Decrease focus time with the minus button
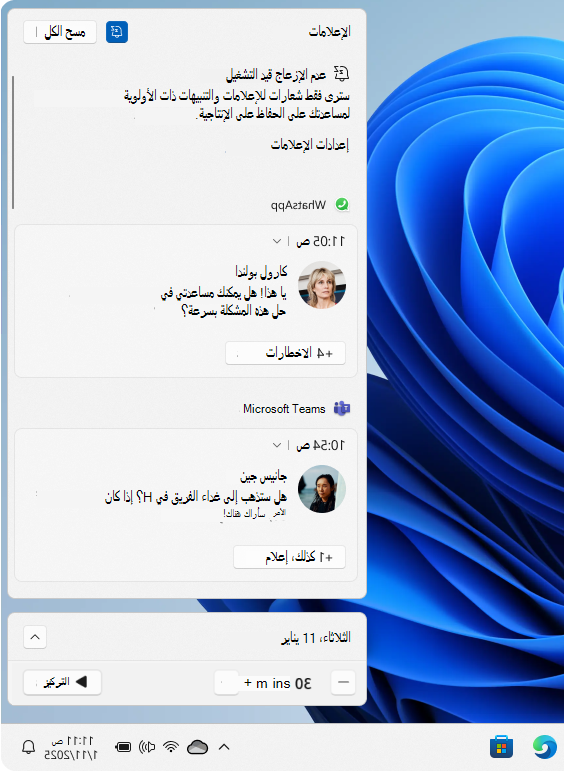The width and height of the screenshot is (564, 771). (x=343, y=682)
